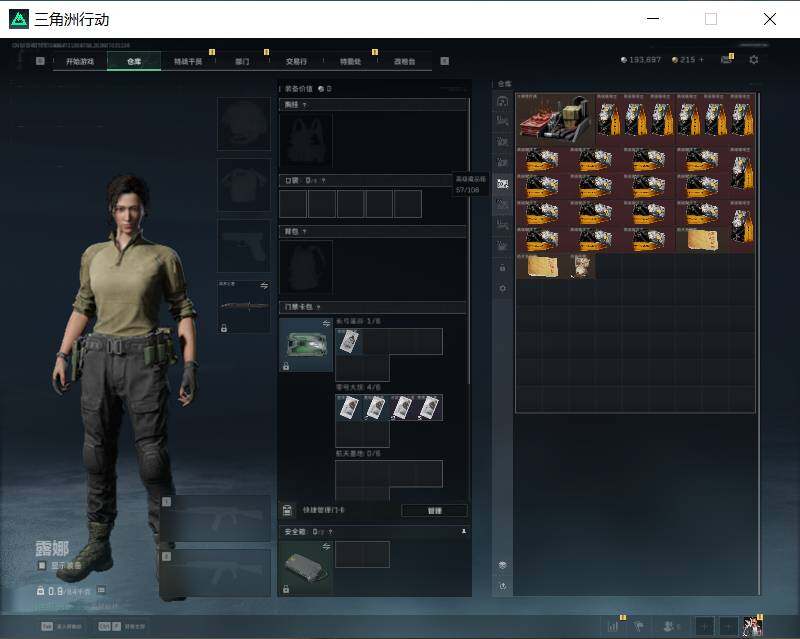Expand the 口袋 section header
This screenshot has height=639, width=800.
tap(372, 180)
